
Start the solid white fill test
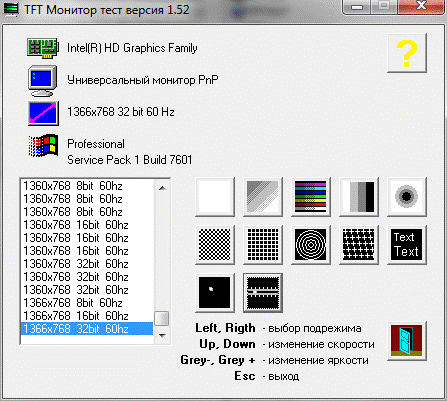click(215, 197)
